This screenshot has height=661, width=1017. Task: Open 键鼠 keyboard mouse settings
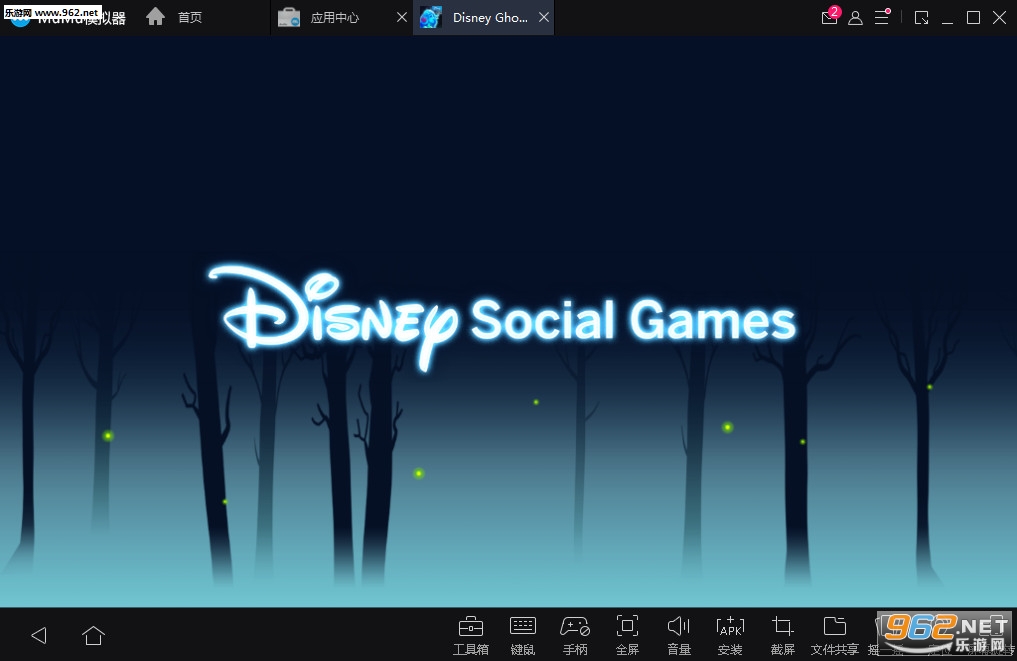(x=523, y=636)
